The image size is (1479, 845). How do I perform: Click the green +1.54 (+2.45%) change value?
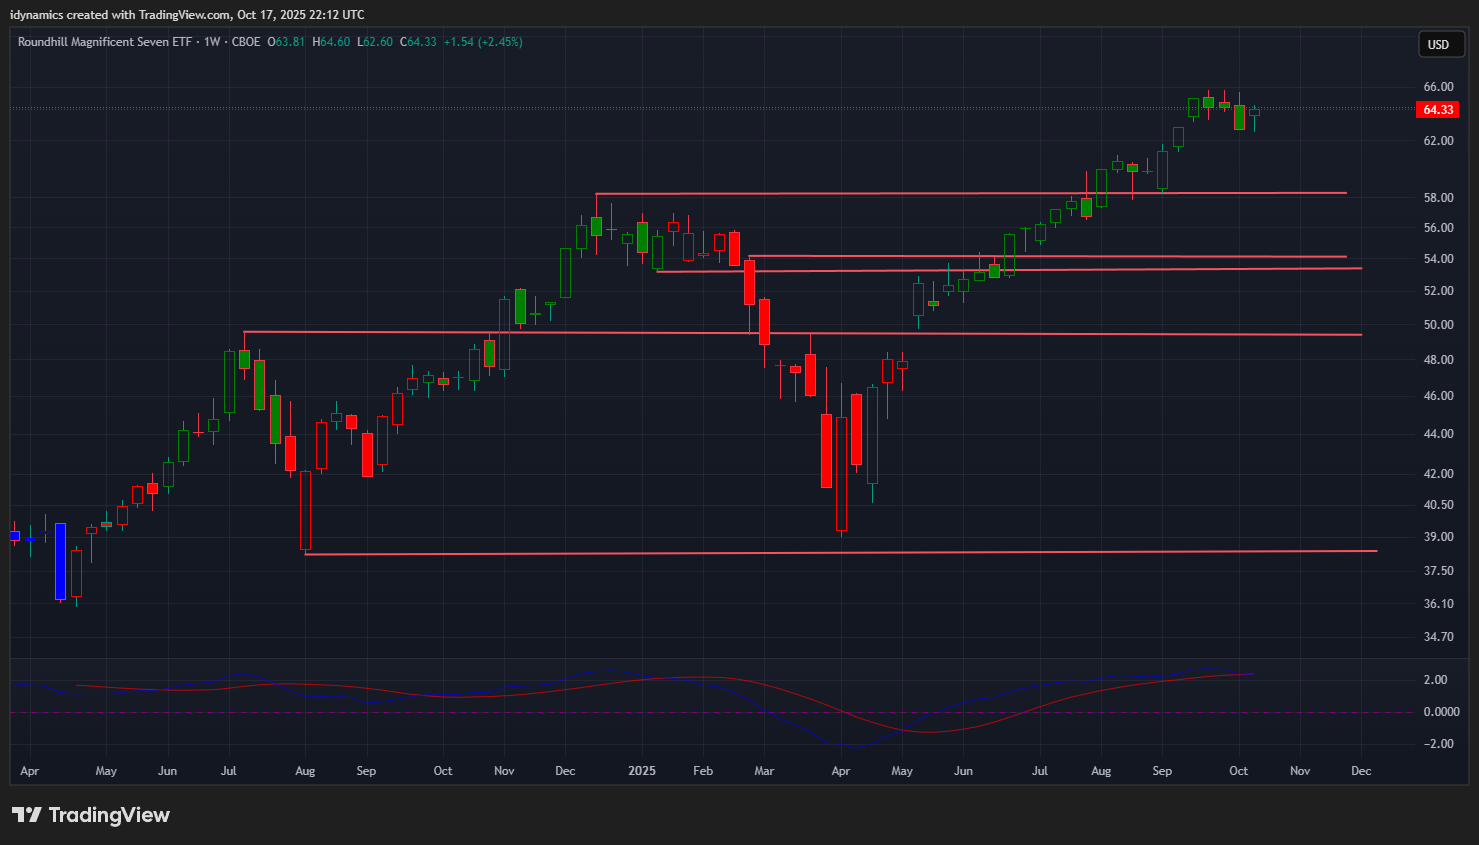[482, 42]
